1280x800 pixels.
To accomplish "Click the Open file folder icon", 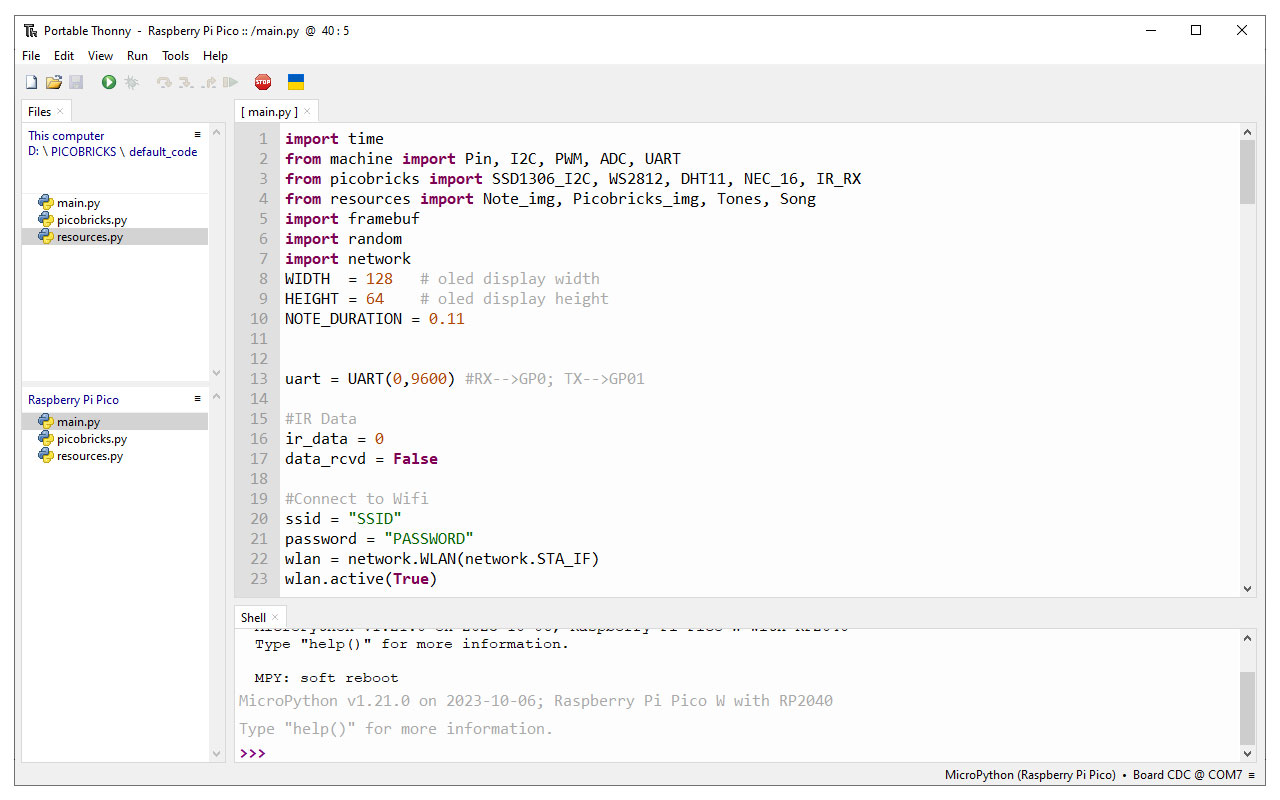I will tap(54, 82).
